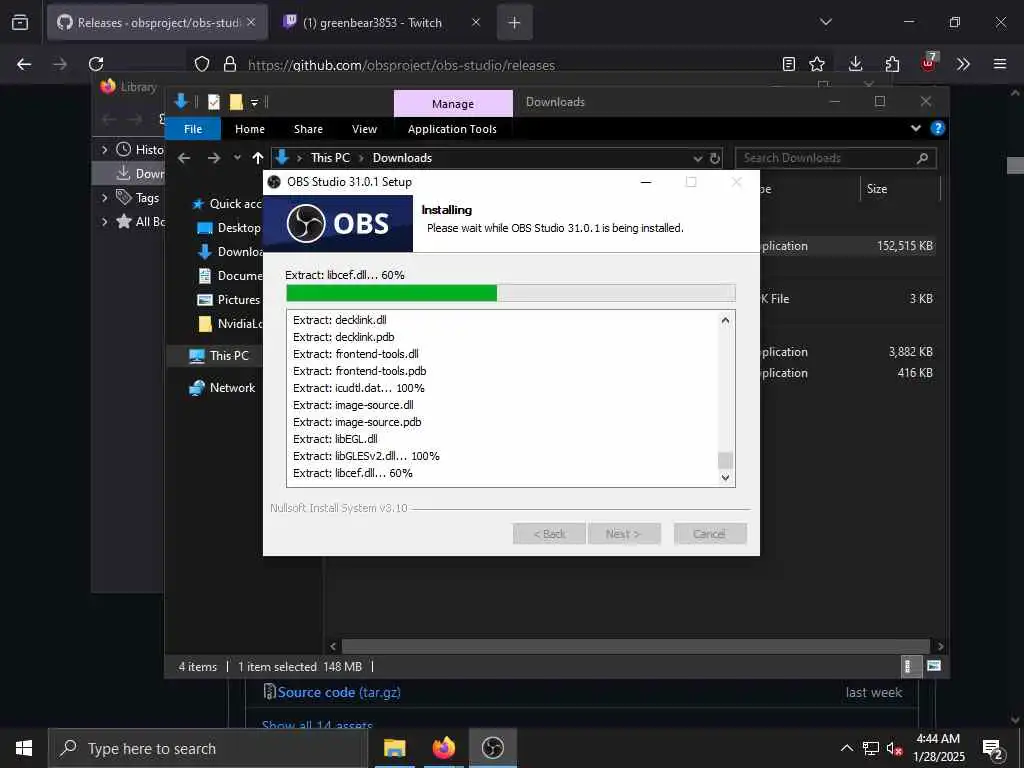Open File Explorer from taskbar
The image size is (1024, 768).
(394, 748)
